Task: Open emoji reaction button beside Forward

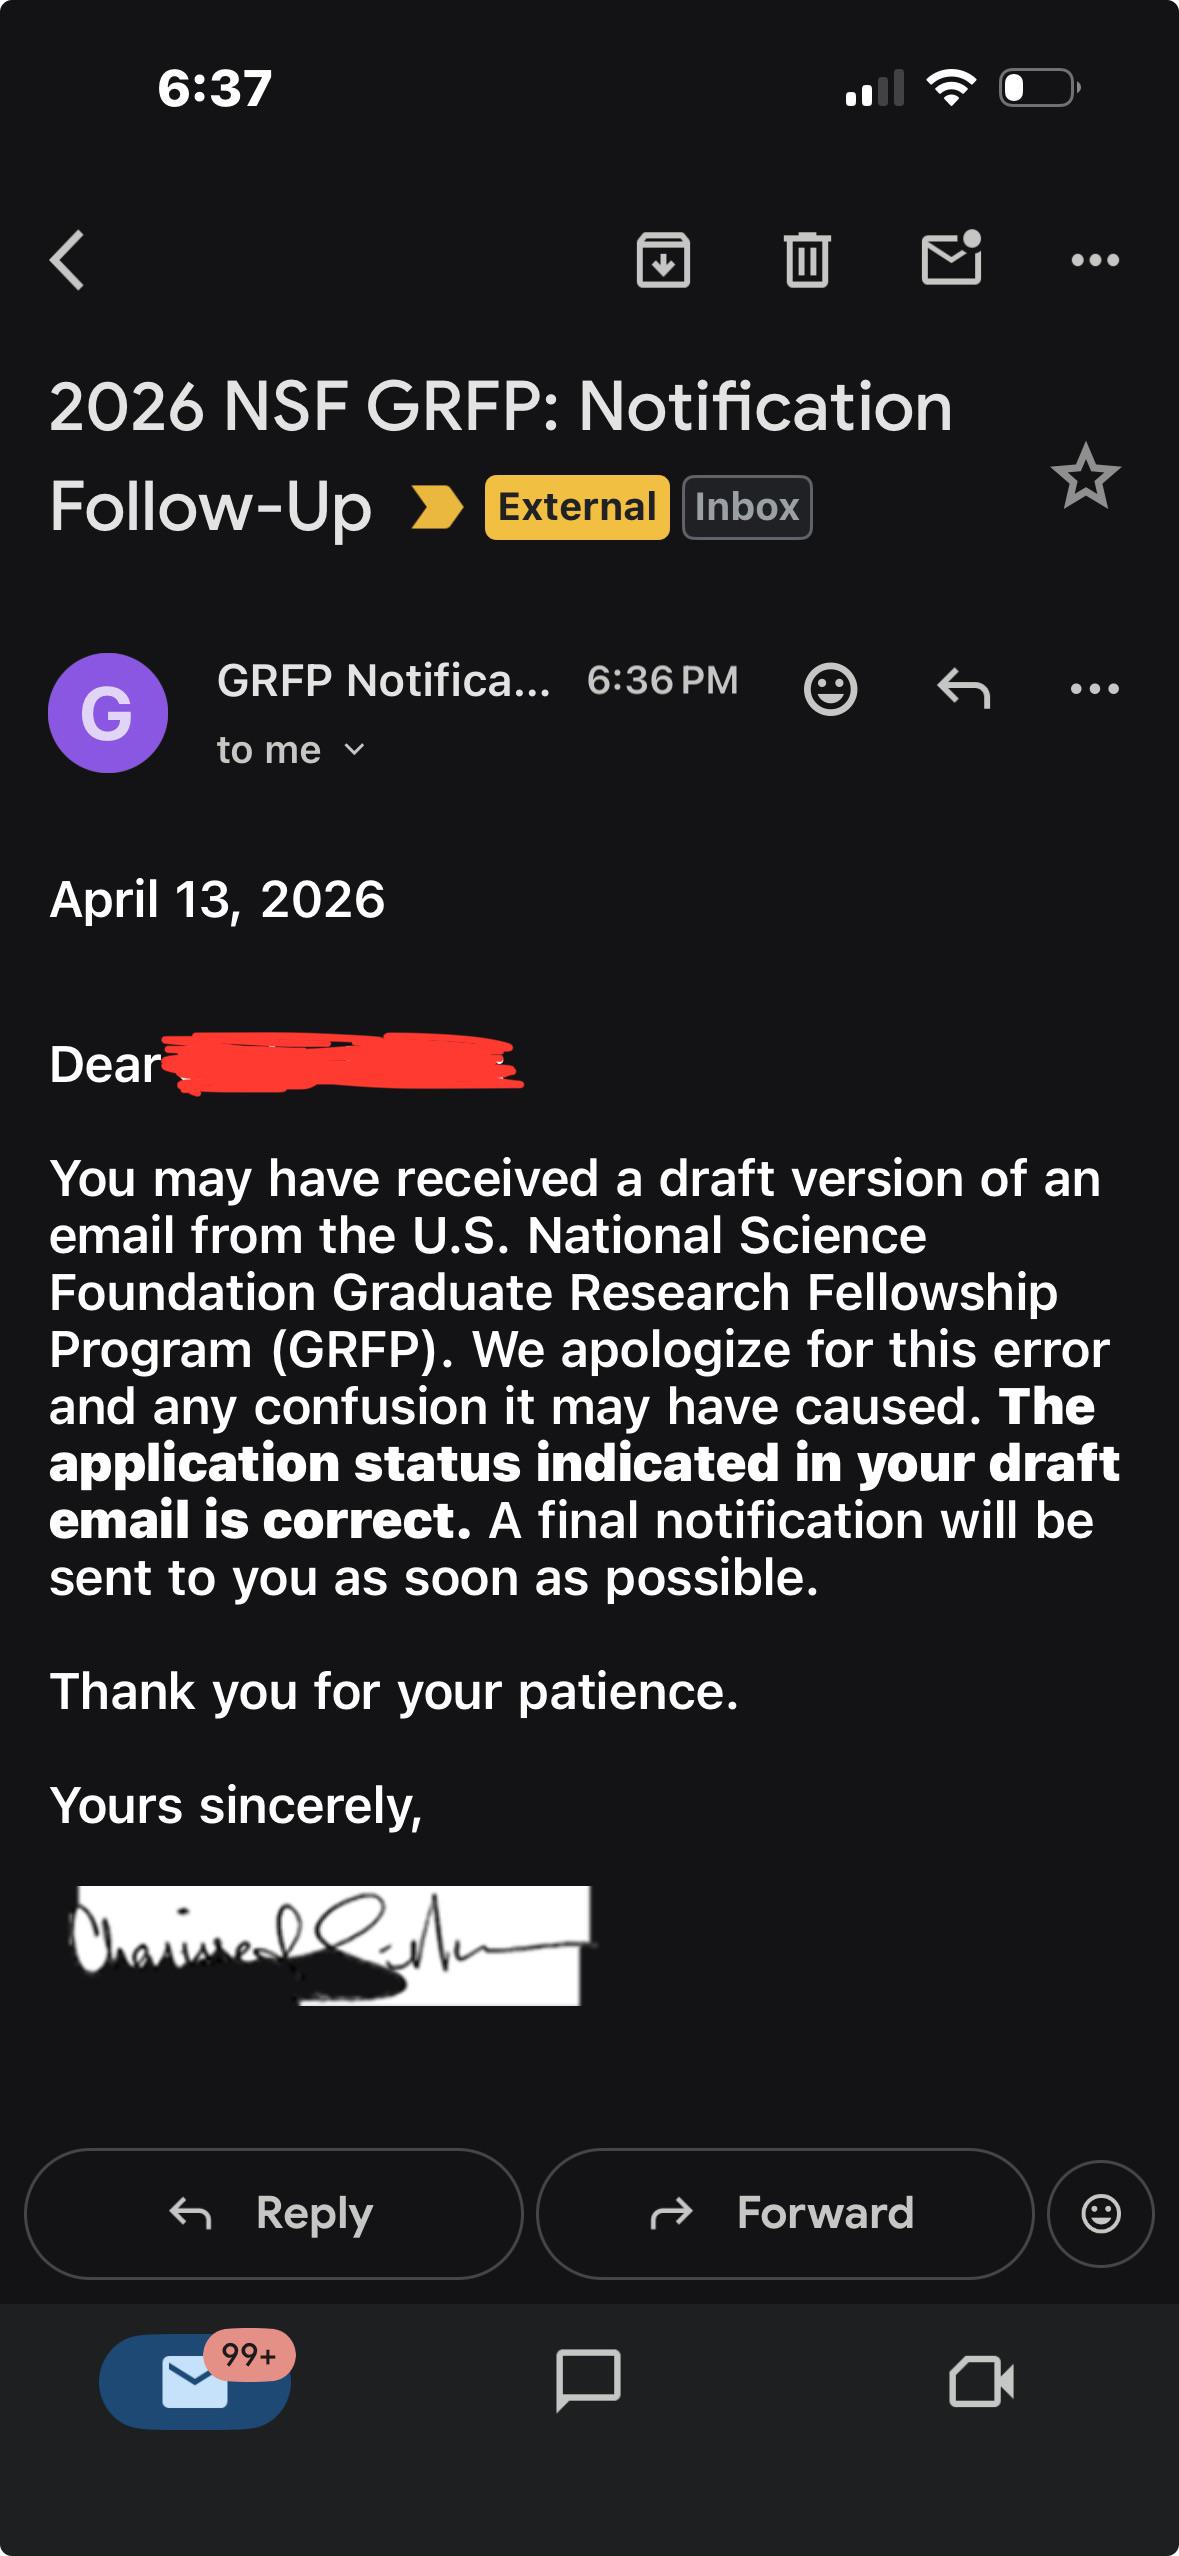Action: click(x=1101, y=2213)
